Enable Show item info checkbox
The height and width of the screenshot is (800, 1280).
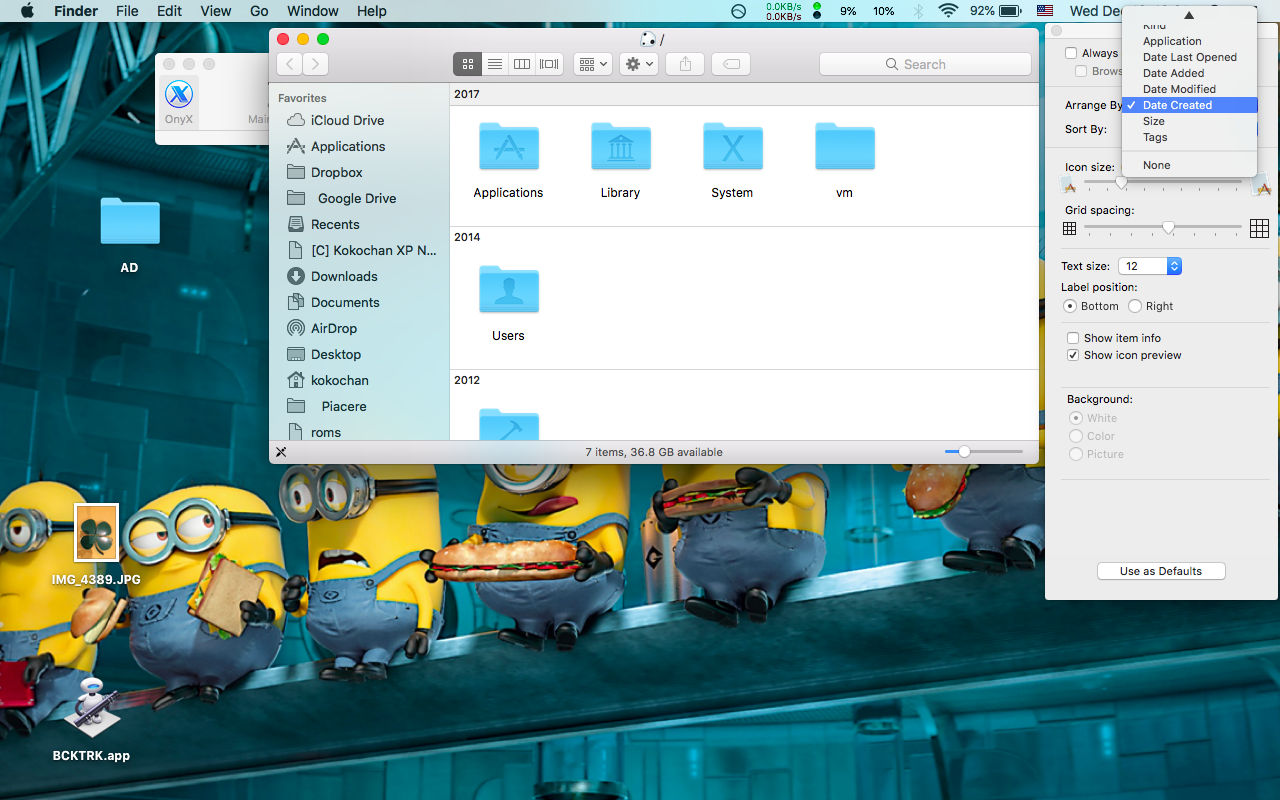tap(1073, 338)
